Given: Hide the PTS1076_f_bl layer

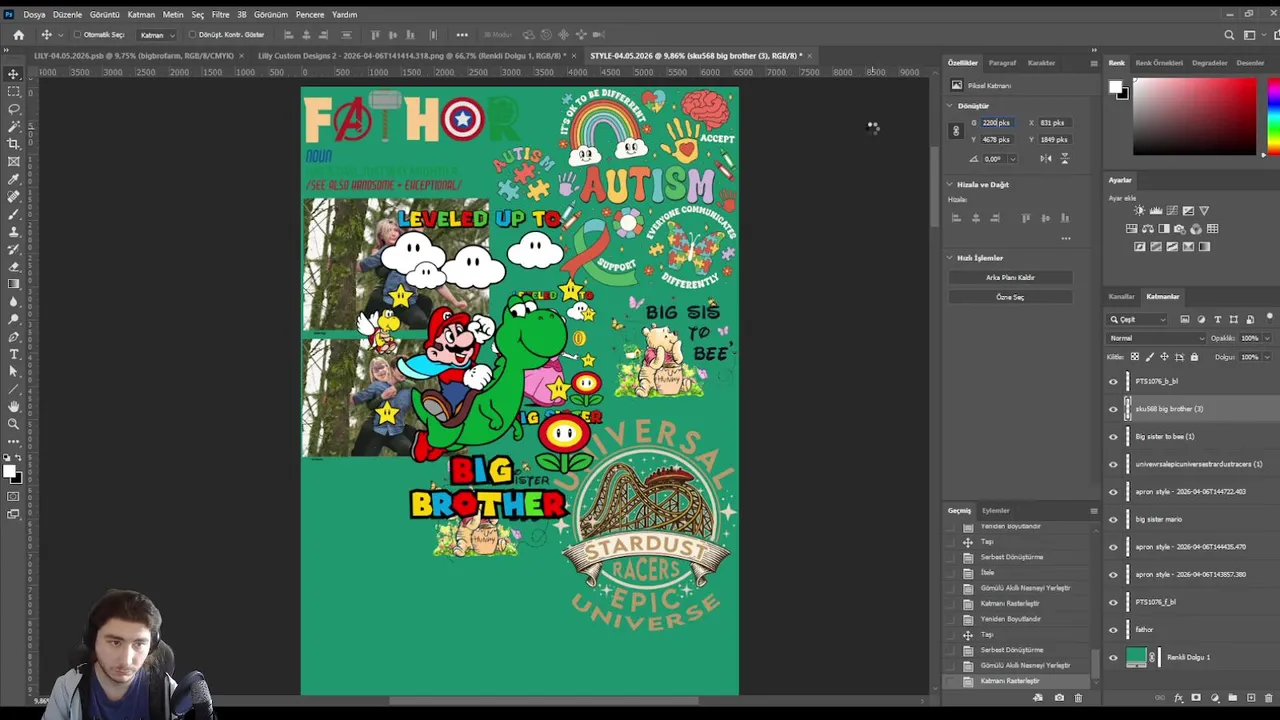Looking at the screenshot, I should [1113, 603].
